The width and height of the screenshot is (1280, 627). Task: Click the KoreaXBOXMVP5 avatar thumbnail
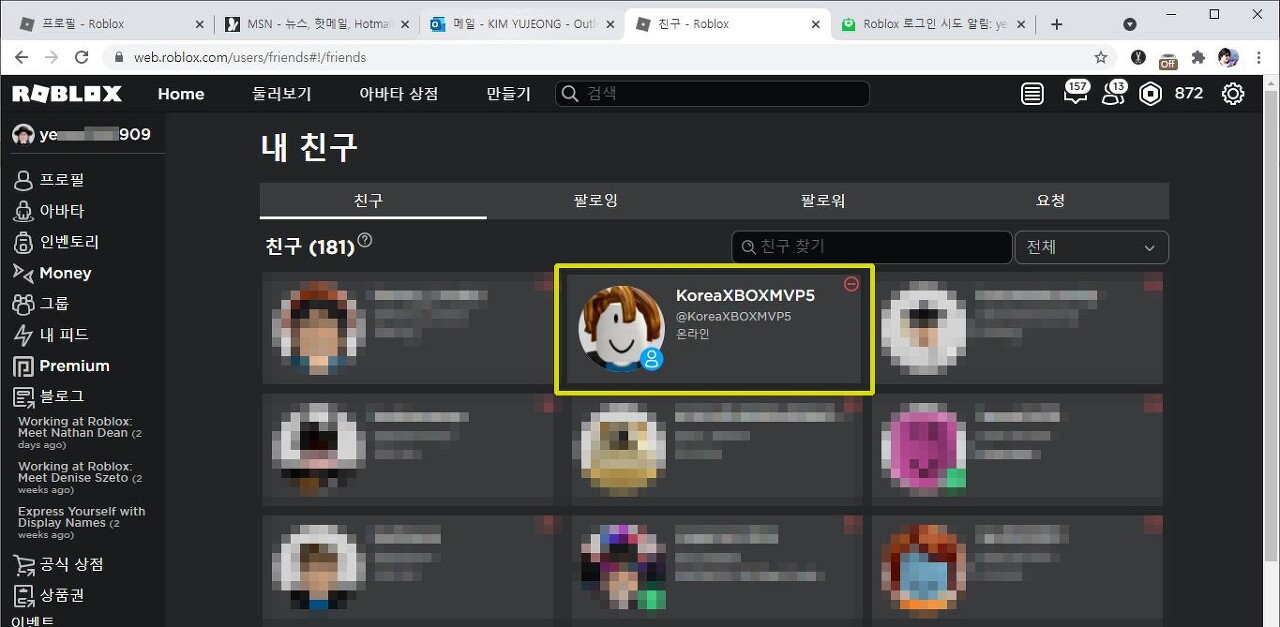621,327
